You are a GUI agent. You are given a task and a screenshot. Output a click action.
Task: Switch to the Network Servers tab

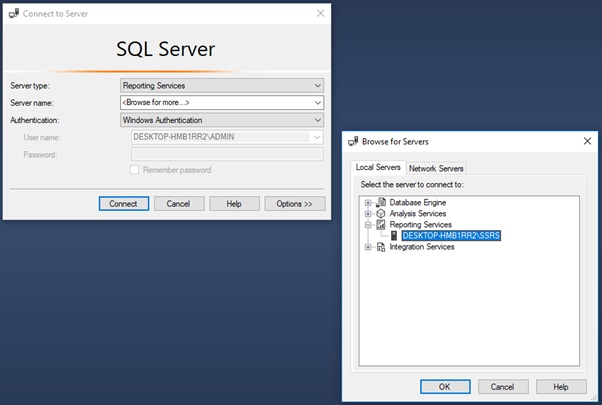(436, 168)
